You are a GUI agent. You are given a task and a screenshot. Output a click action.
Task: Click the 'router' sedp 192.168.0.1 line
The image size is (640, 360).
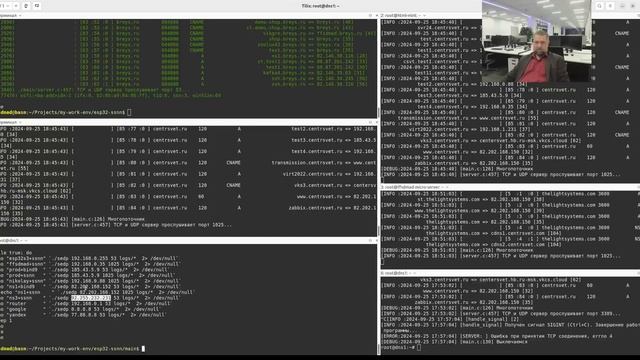[x=85, y=304]
